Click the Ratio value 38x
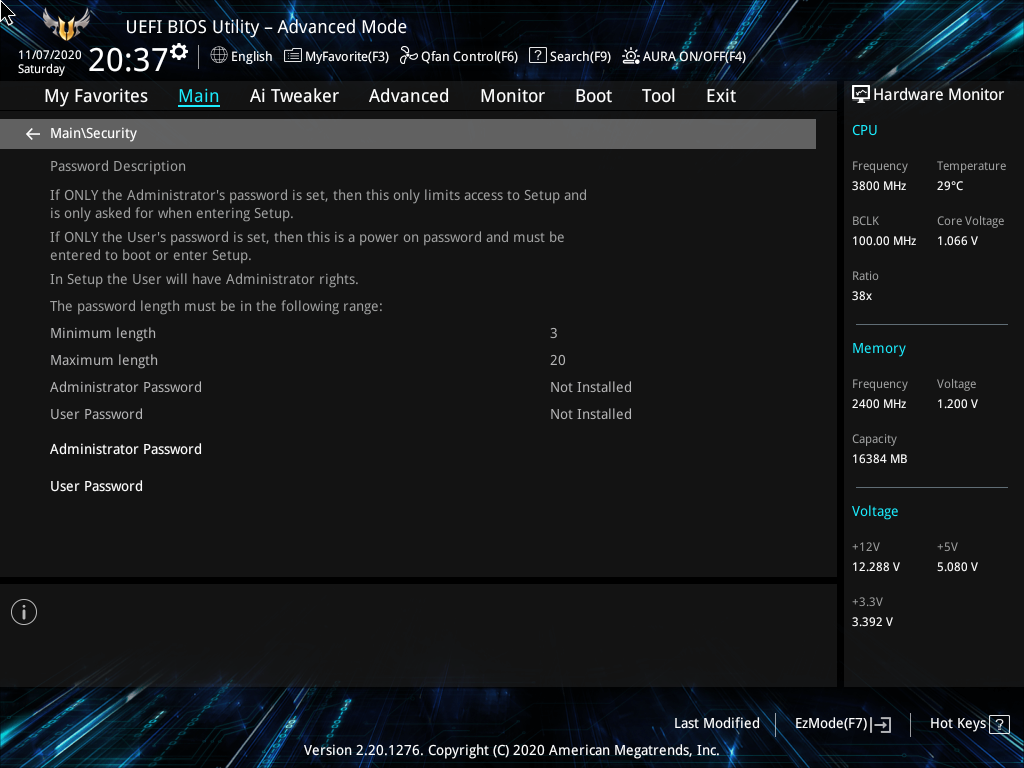 click(x=862, y=296)
